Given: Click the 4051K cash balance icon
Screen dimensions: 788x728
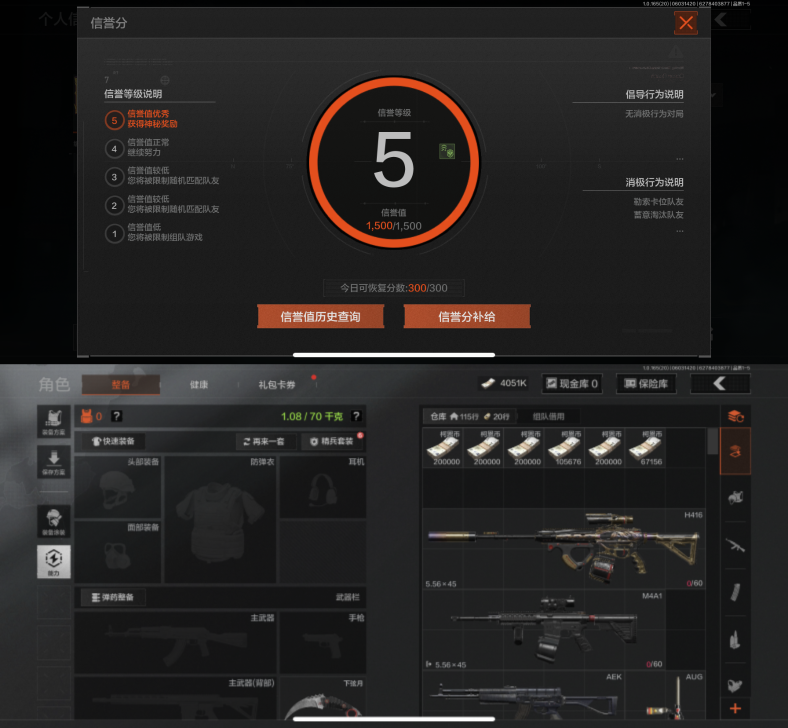Looking at the screenshot, I should point(488,383).
